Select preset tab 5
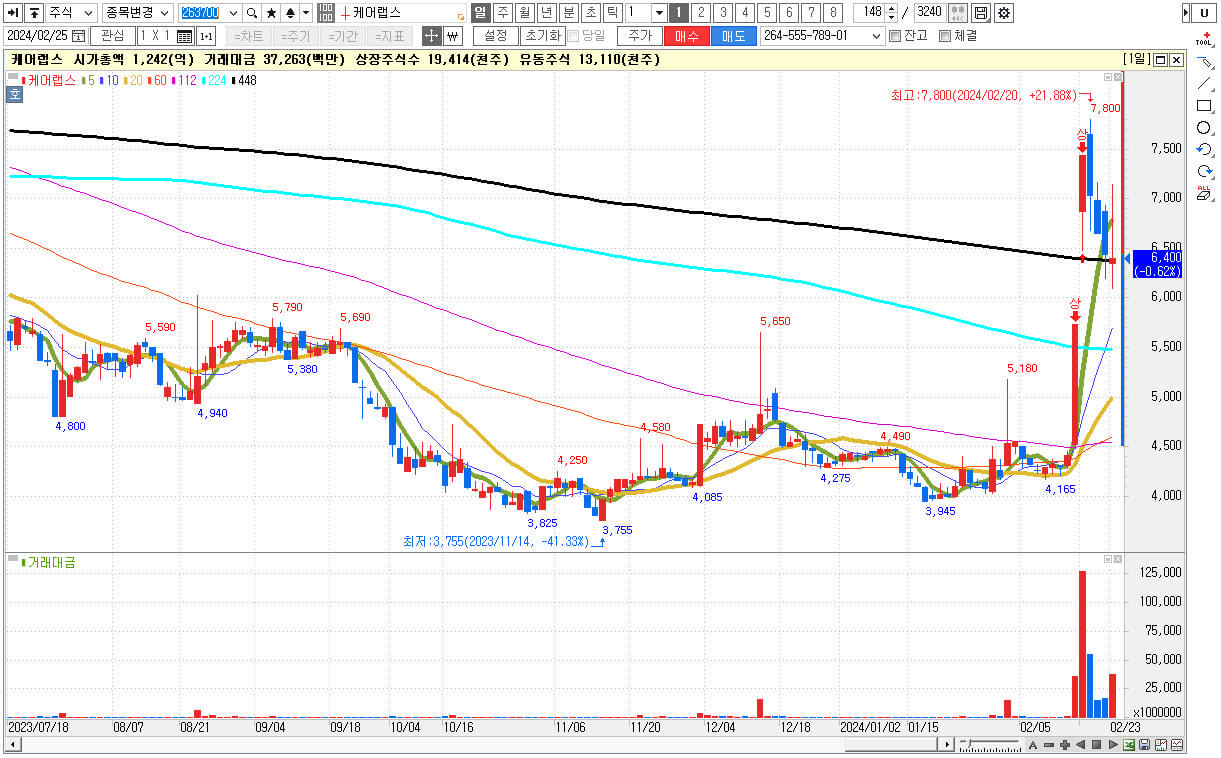The width and height of the screenshot is (1221, 758). [x=767, y=13]
